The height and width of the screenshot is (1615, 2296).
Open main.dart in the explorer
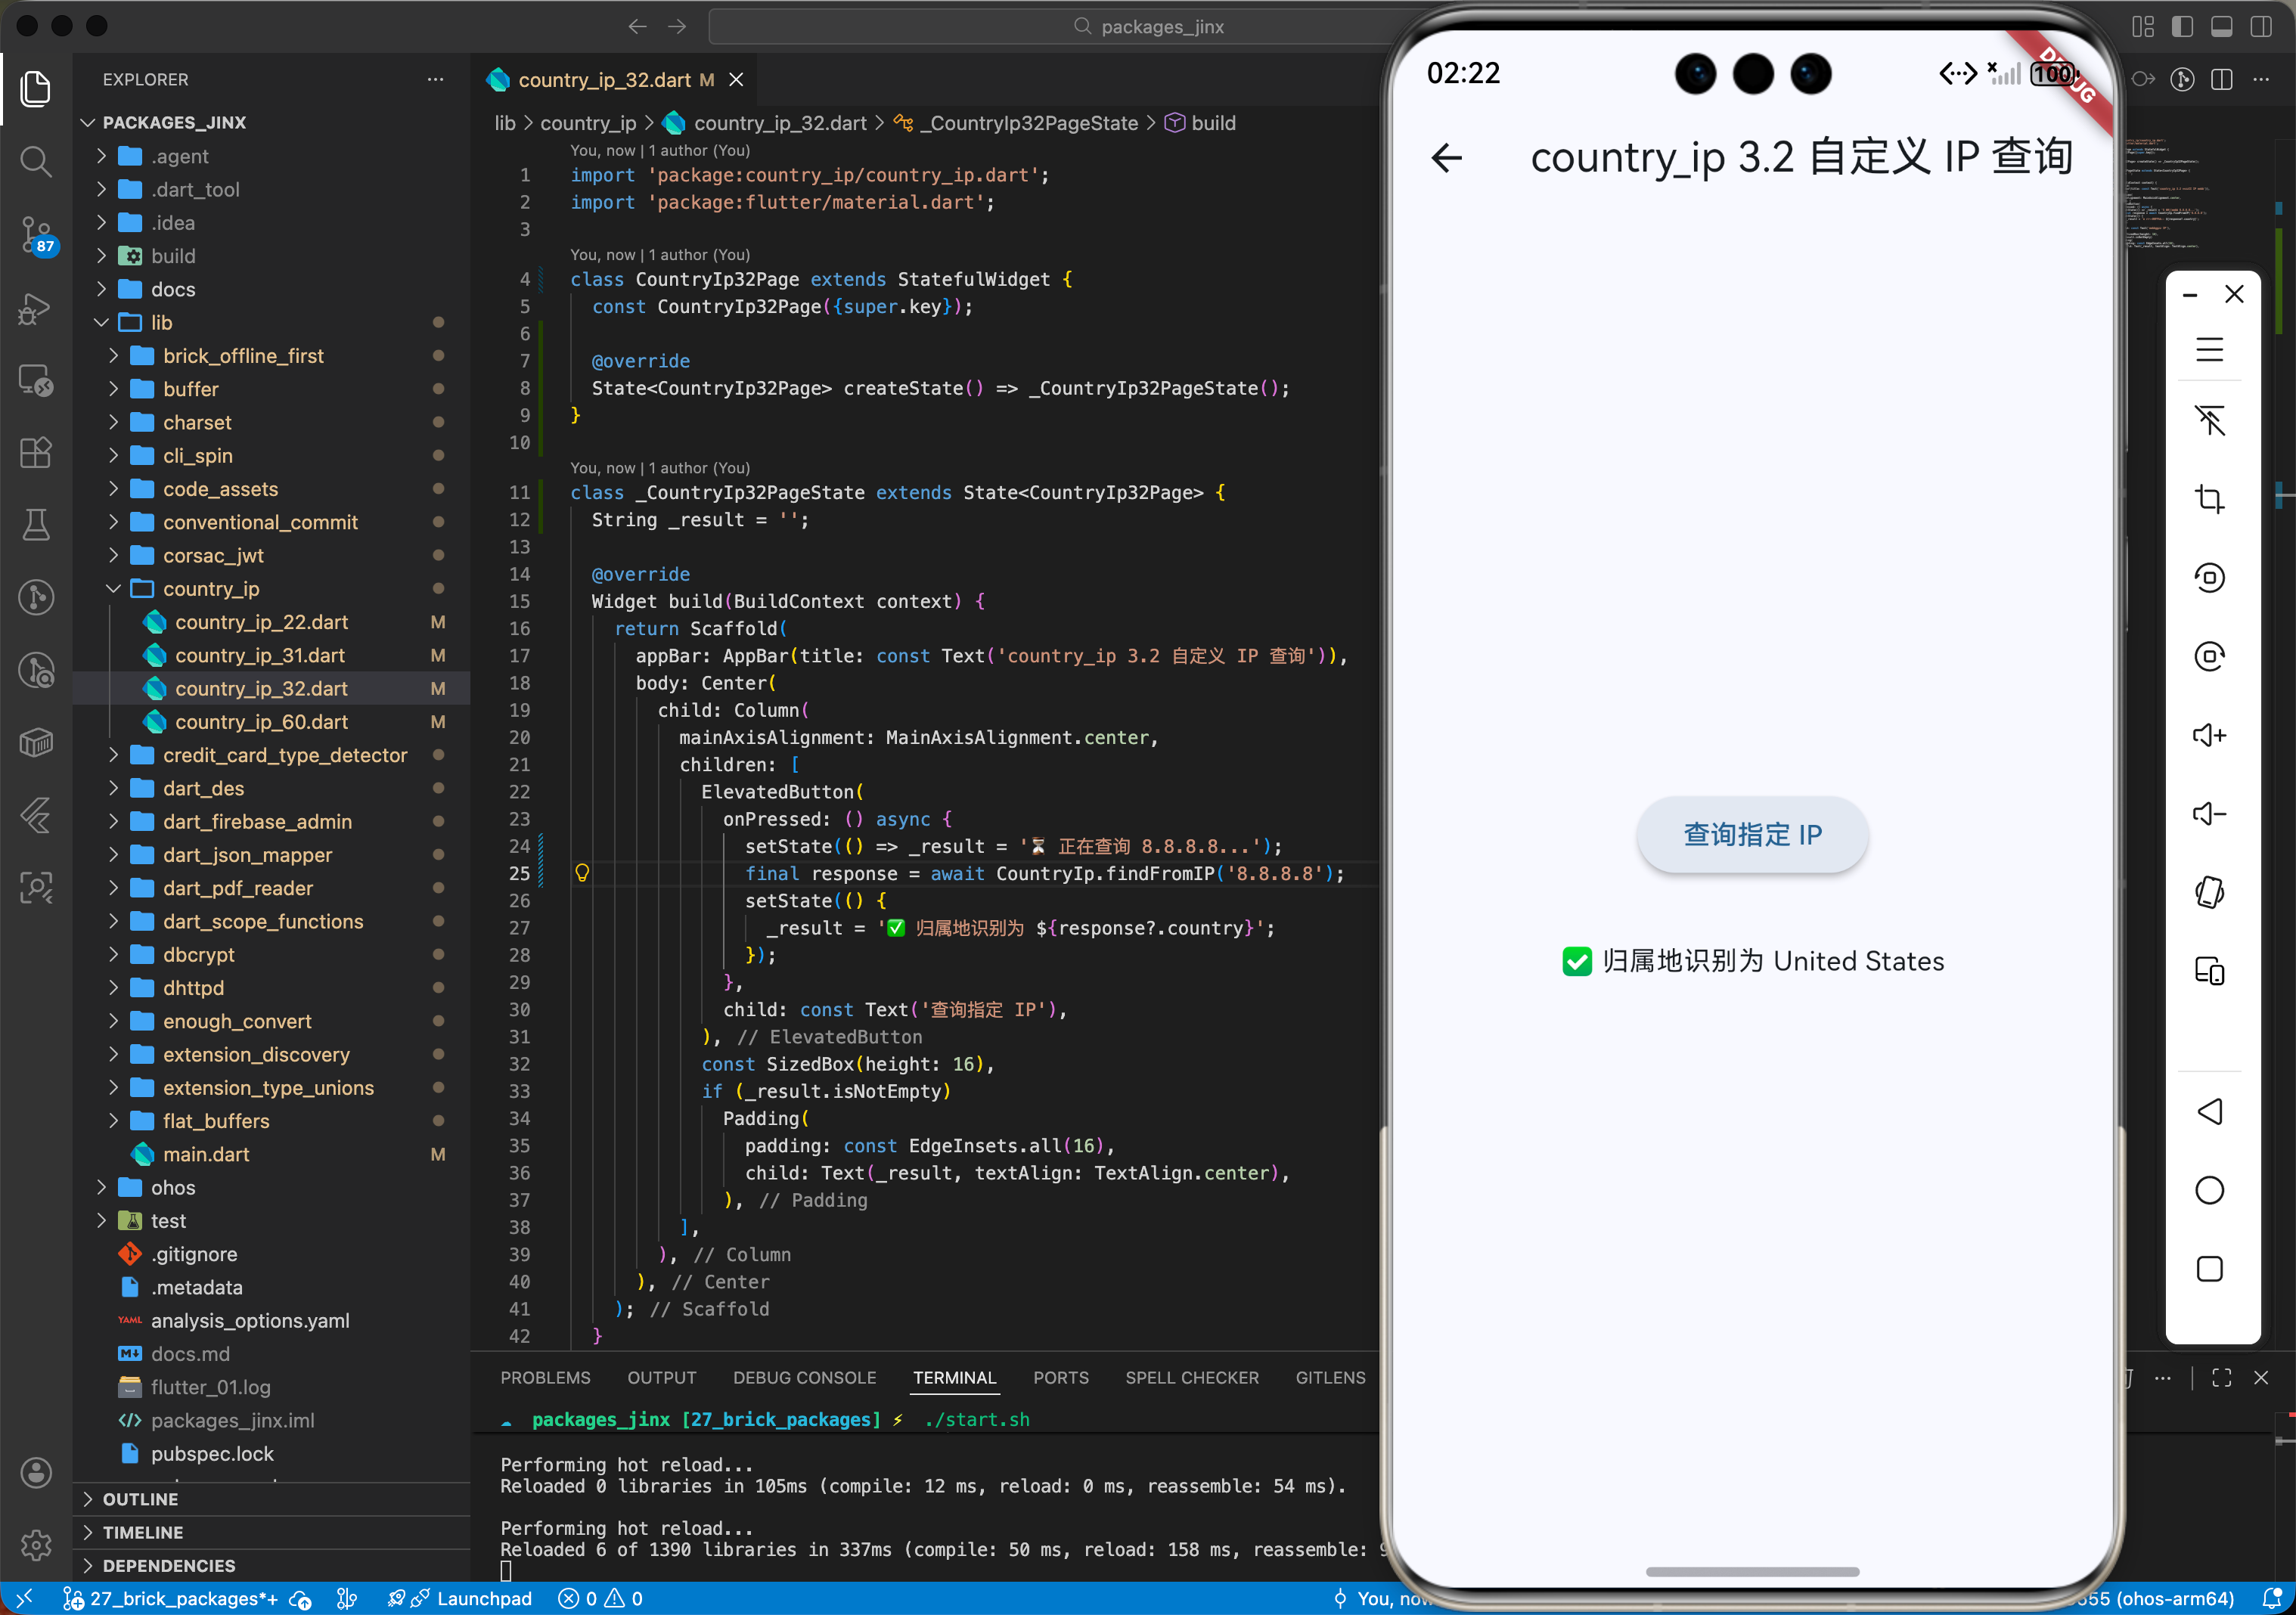pyautogui.click(x=206, y=1154)
